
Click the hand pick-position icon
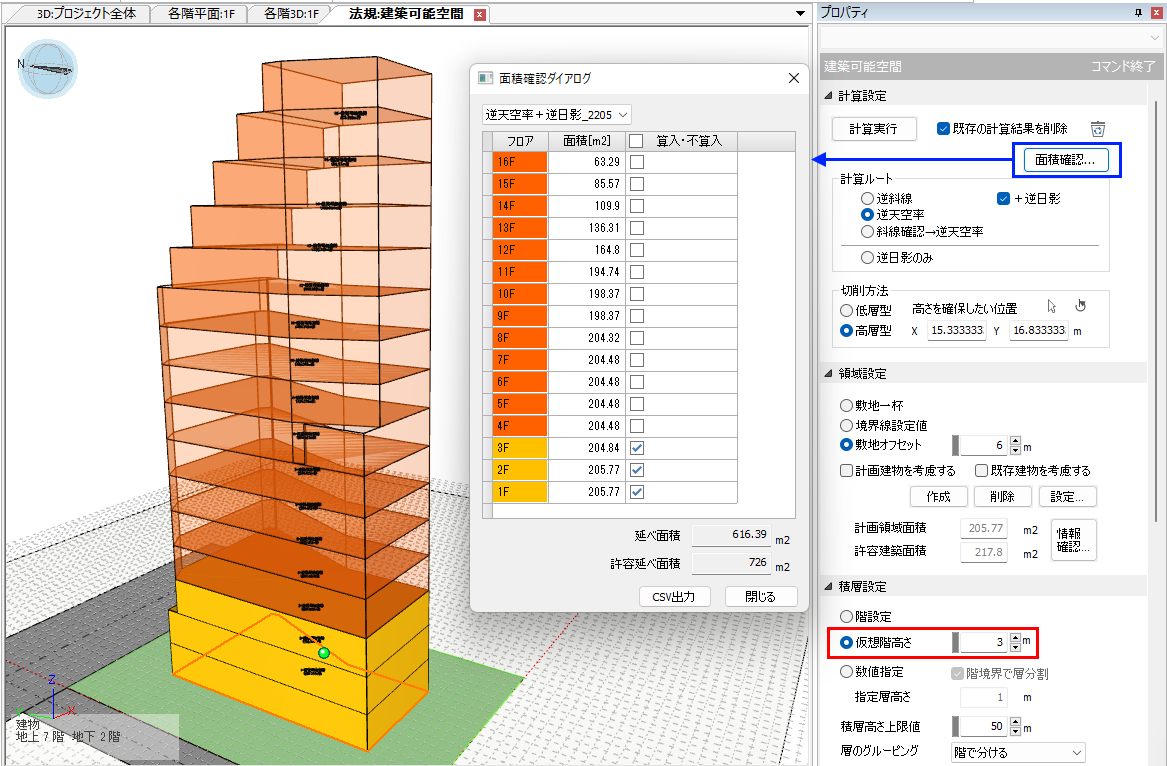pos(1081,306)
